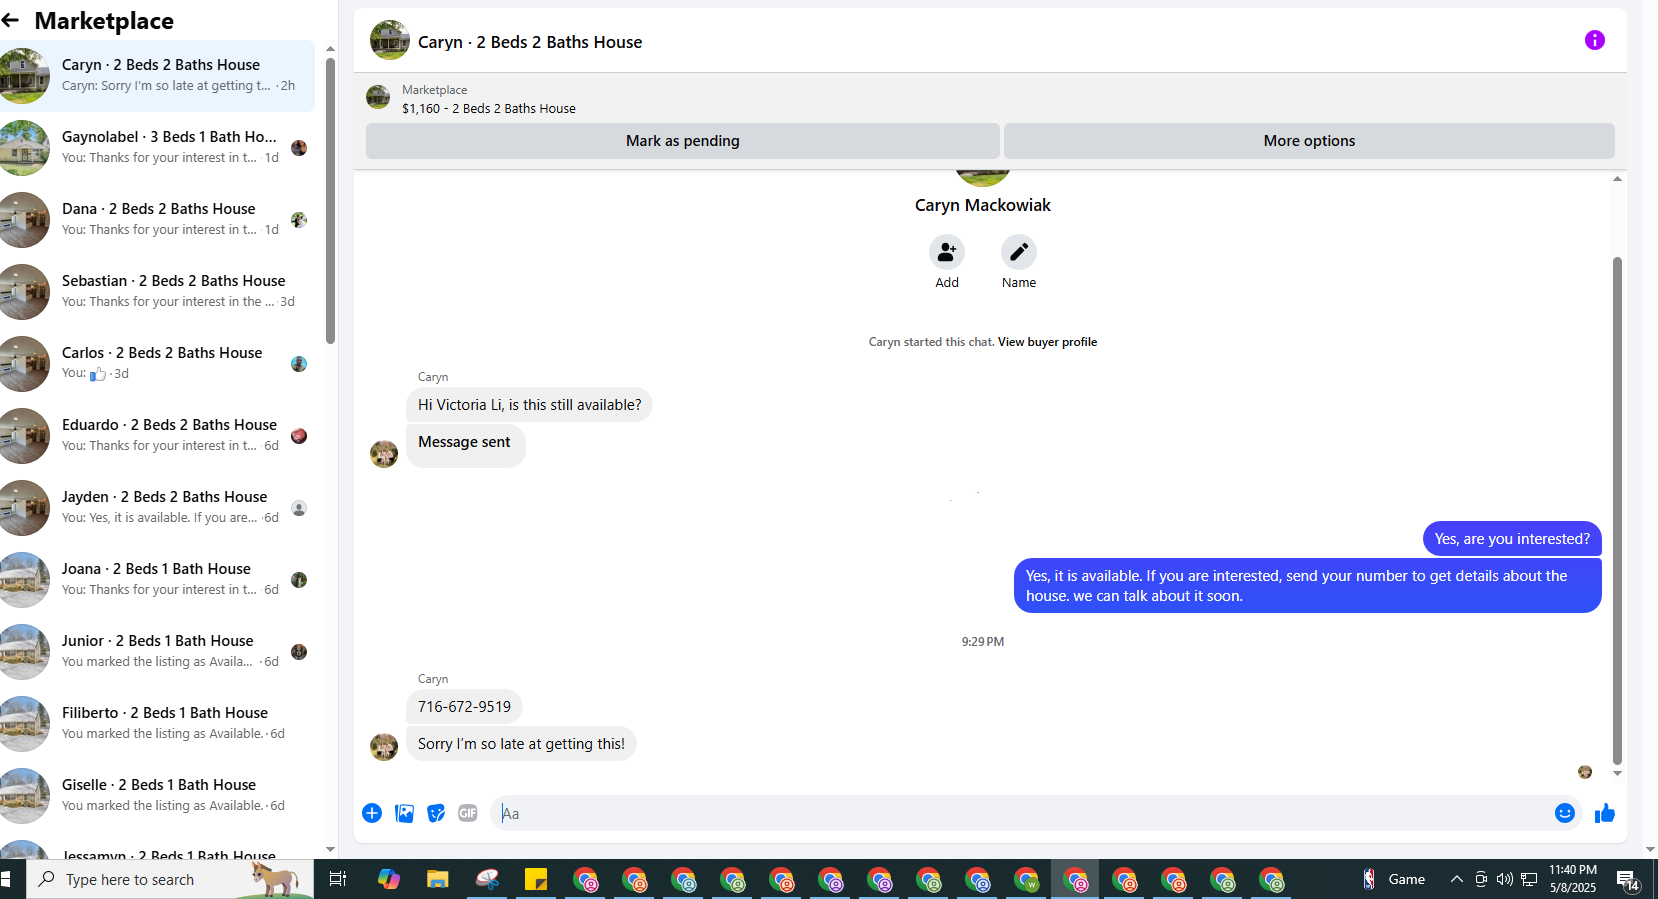Click the phone number message 716-672-9519

tap(464, 707)
